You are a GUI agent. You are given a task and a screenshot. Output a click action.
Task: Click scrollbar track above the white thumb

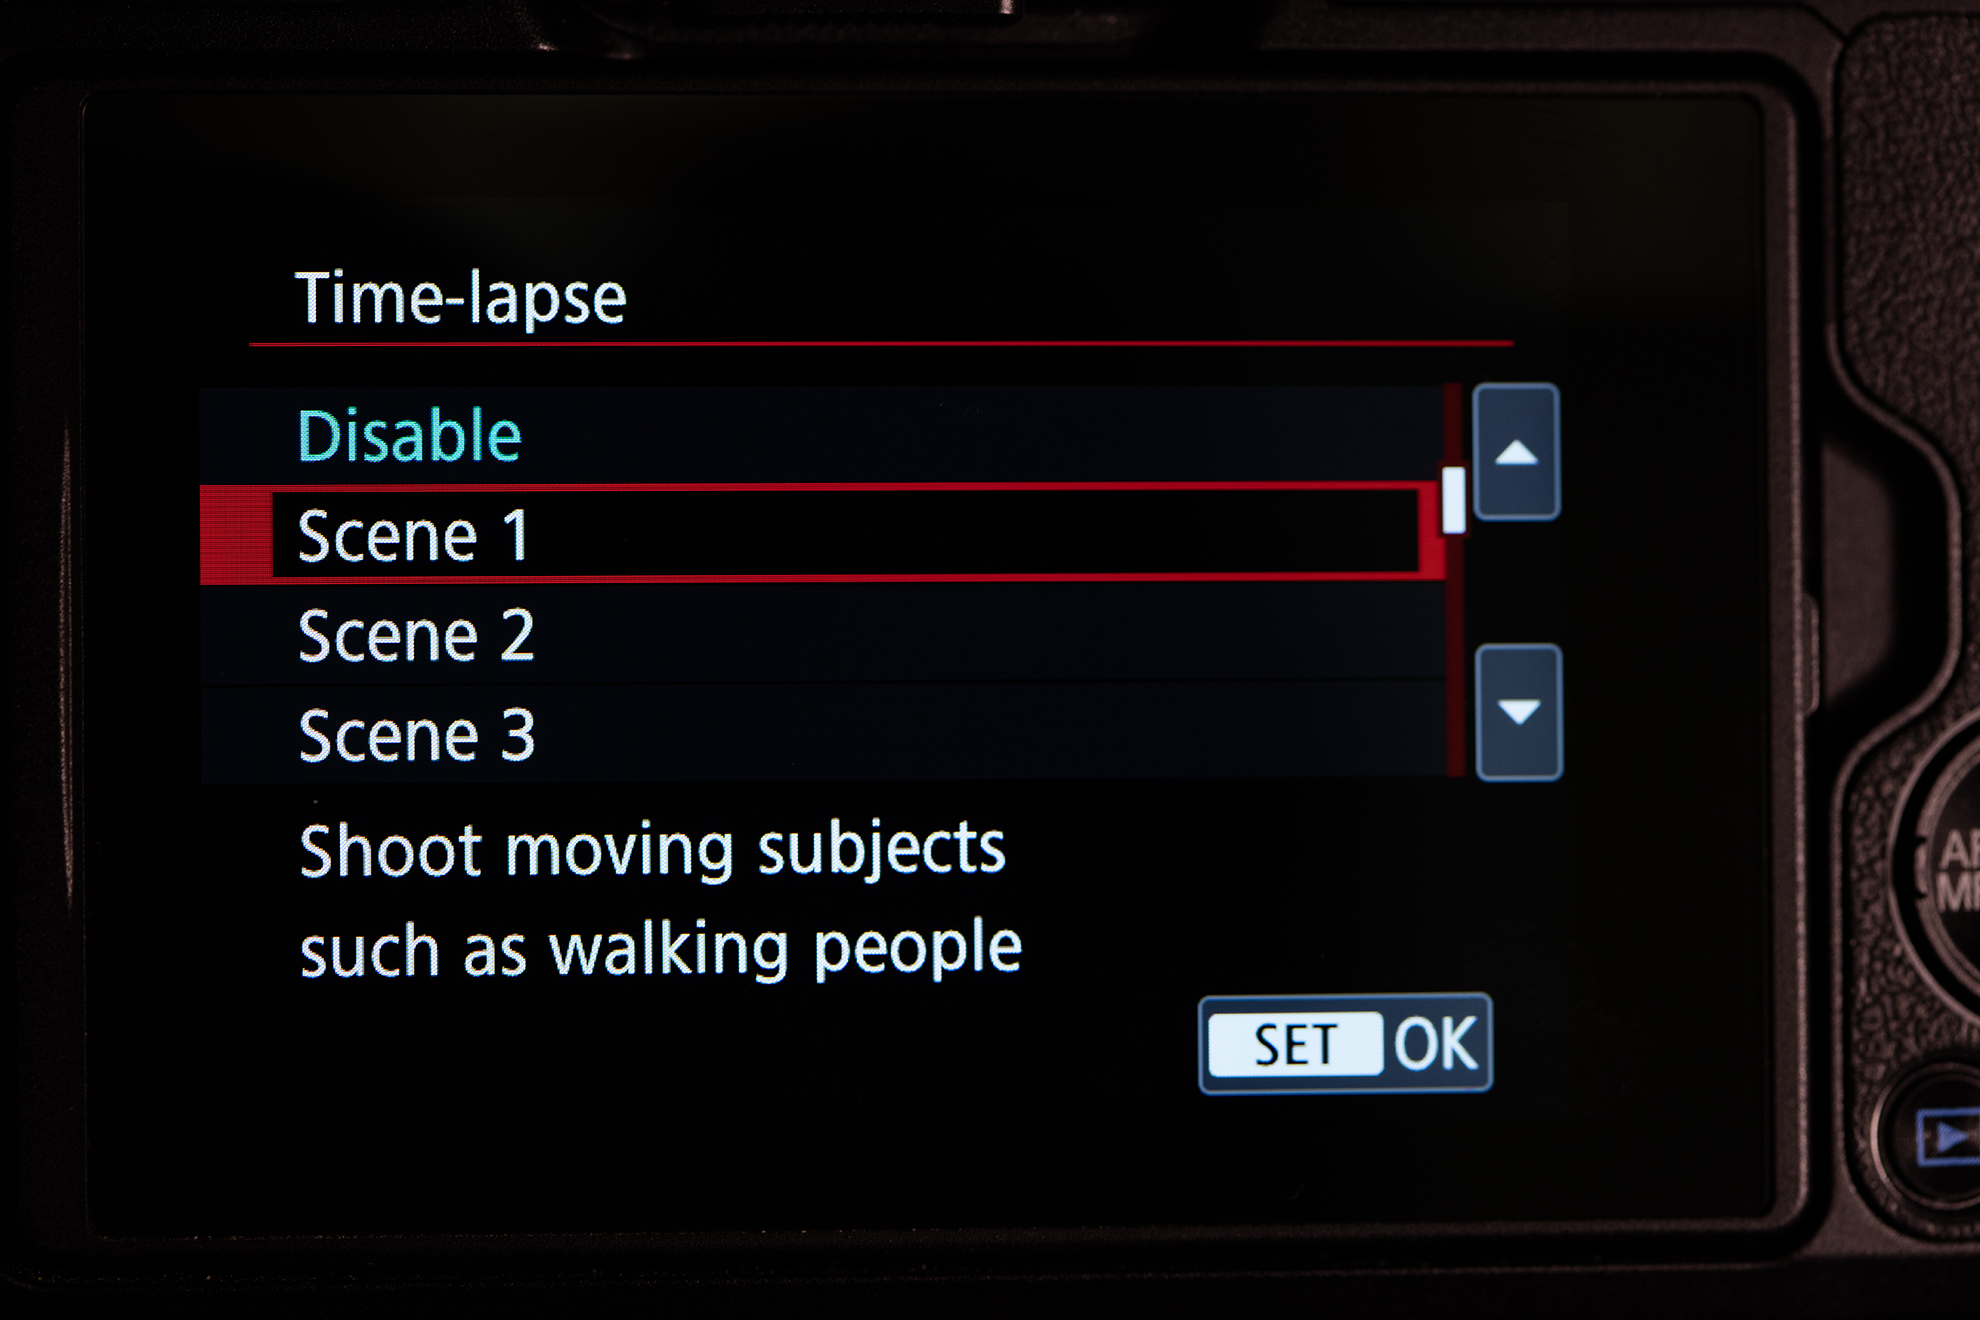point(1454,425)
